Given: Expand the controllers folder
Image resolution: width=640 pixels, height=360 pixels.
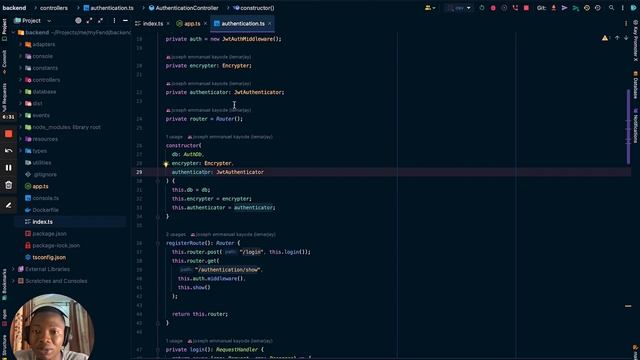Looking at the screenshot, I should (x=20, y=80).
